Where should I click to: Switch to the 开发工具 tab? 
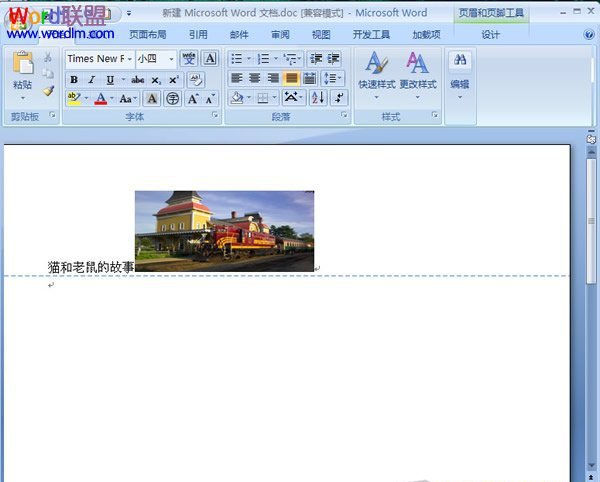[x=371, y=35]
